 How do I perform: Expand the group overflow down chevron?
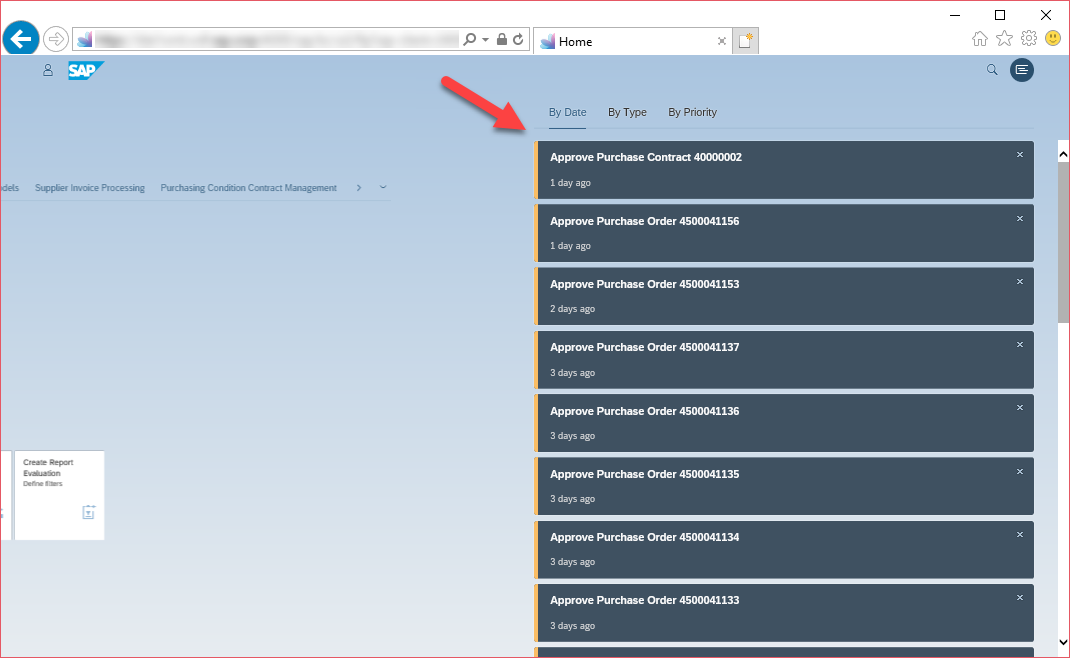pyautogui.click(x=383, y=187)
